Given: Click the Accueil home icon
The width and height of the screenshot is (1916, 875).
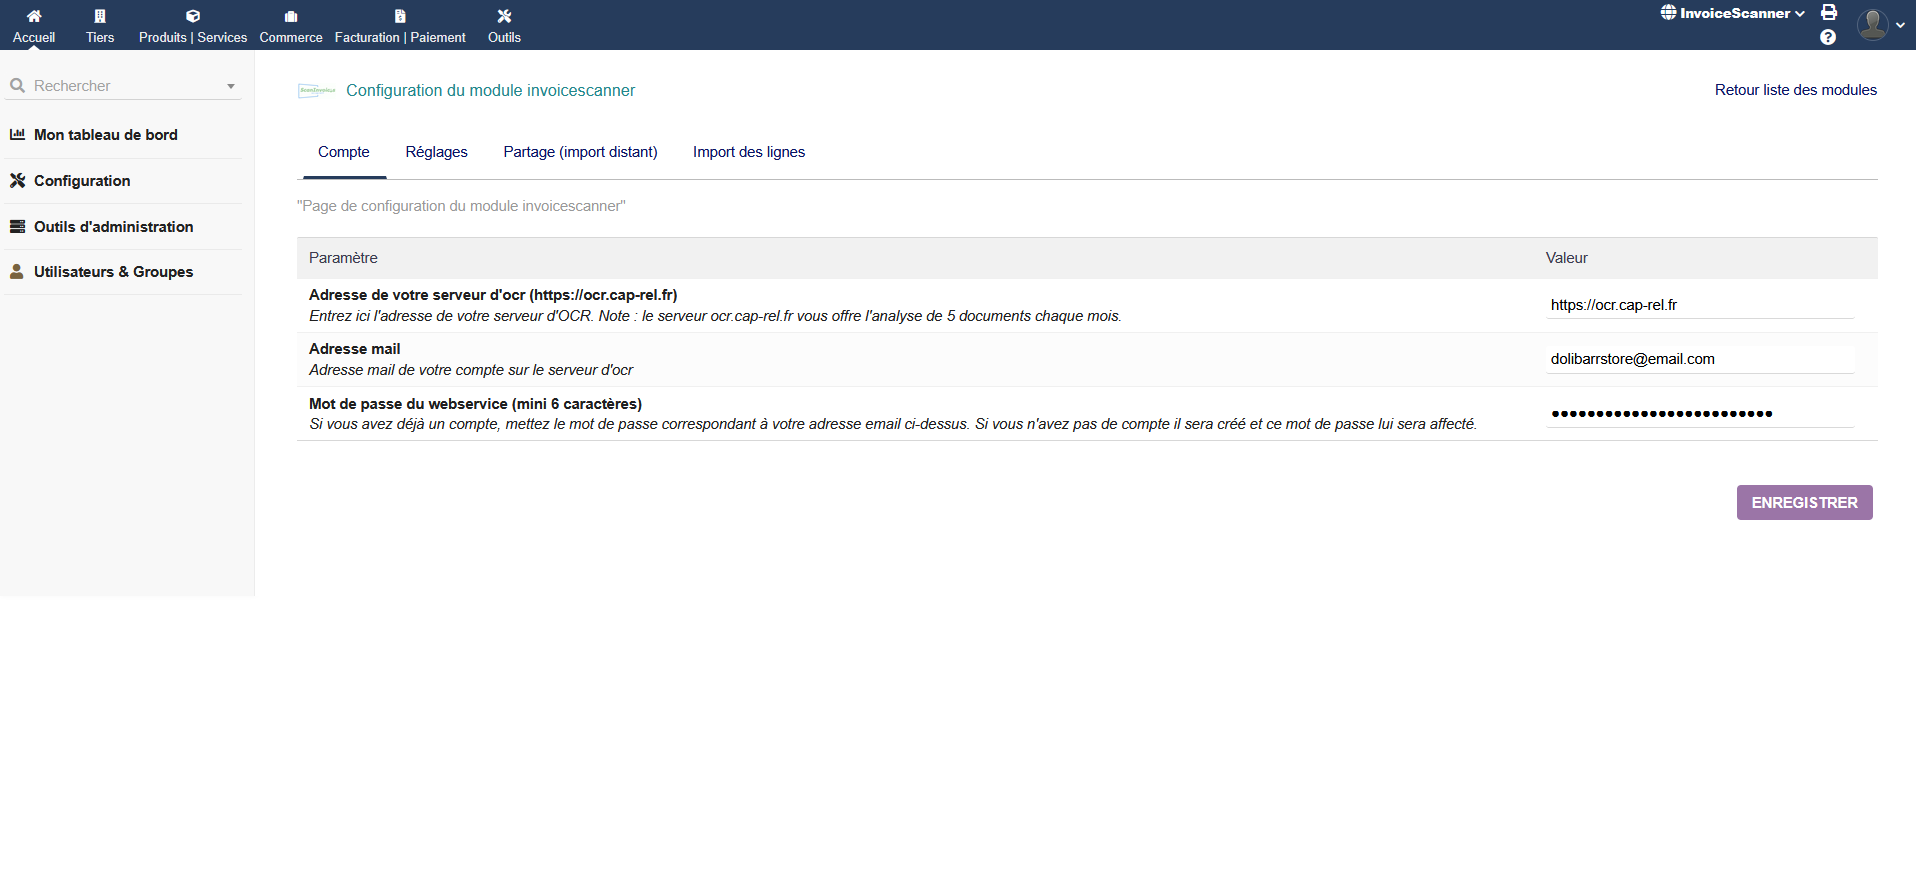Looking at the screenshot, I should pyautogui.click(x=34, y=16).
